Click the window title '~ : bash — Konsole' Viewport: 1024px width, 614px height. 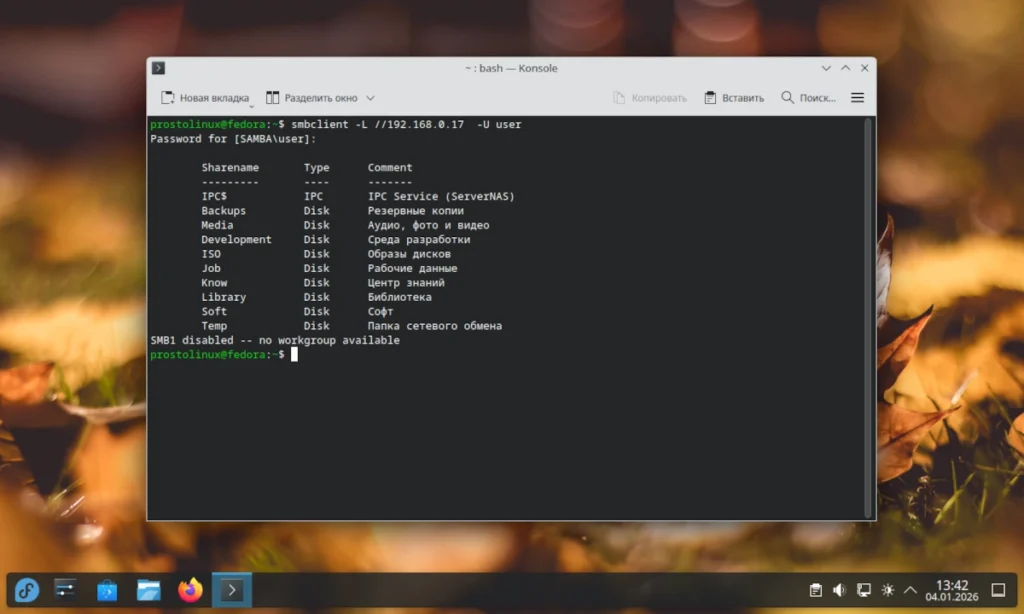[x=511, y=68]
